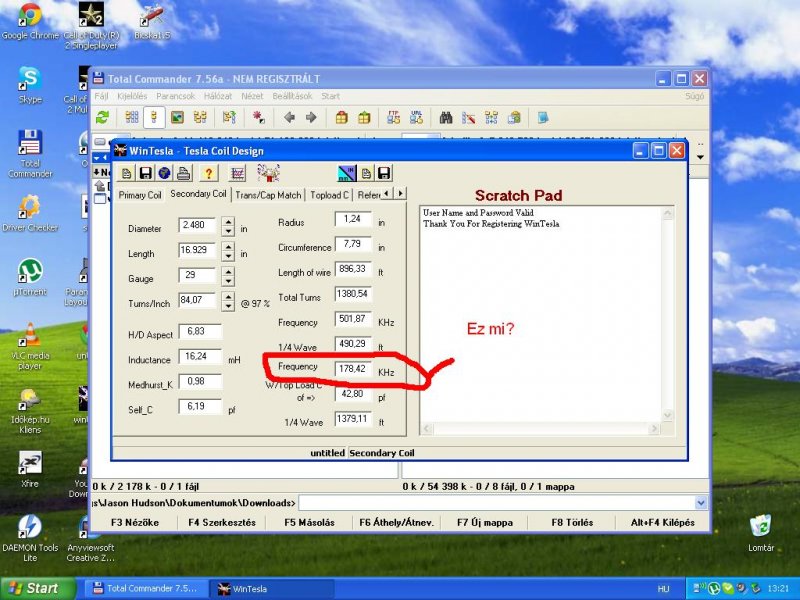Click new Scratch Pad page icon
Screen dimensions: 800x600
[x=366, y=173]
